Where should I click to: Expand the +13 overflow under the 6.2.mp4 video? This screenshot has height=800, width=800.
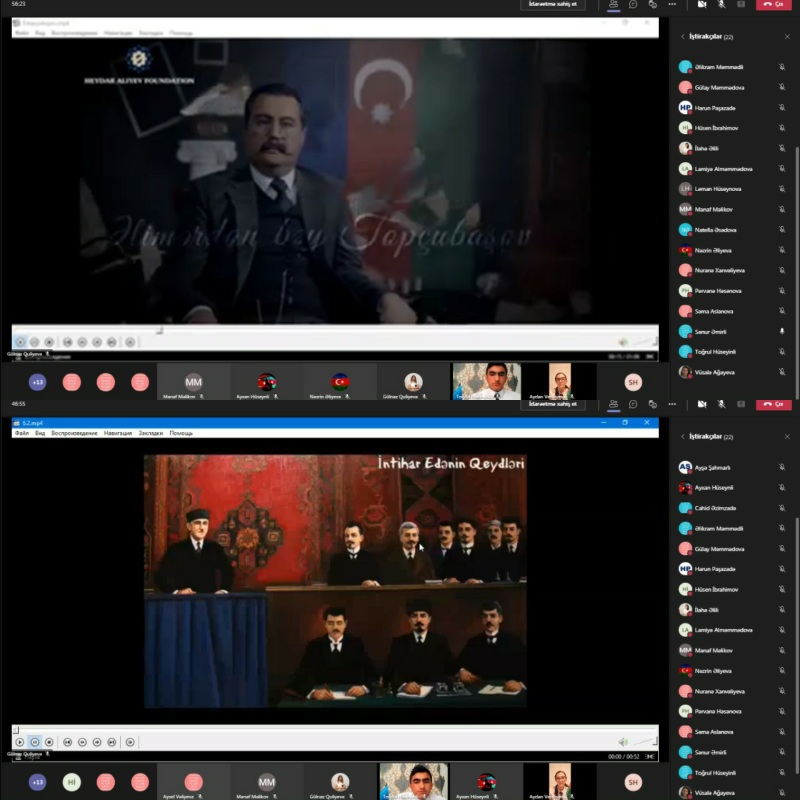point(37,782)
